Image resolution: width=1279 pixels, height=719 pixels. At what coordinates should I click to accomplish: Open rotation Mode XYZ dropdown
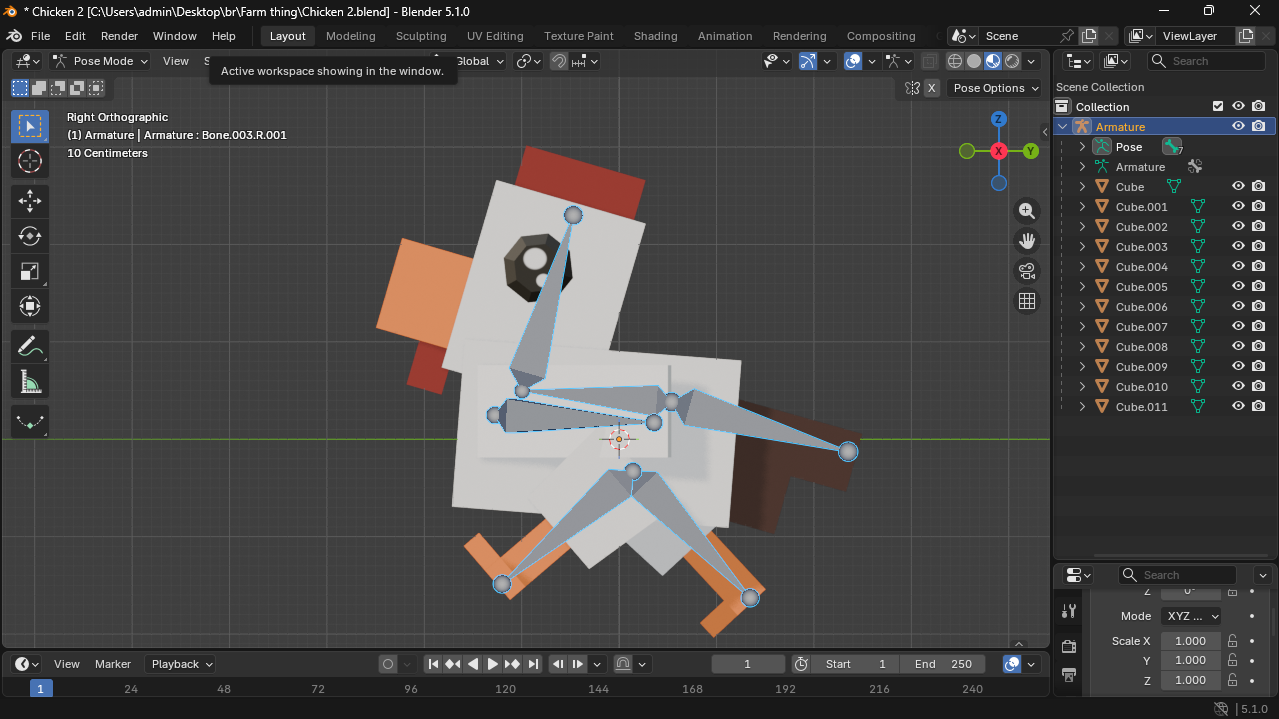[1190, 616]
